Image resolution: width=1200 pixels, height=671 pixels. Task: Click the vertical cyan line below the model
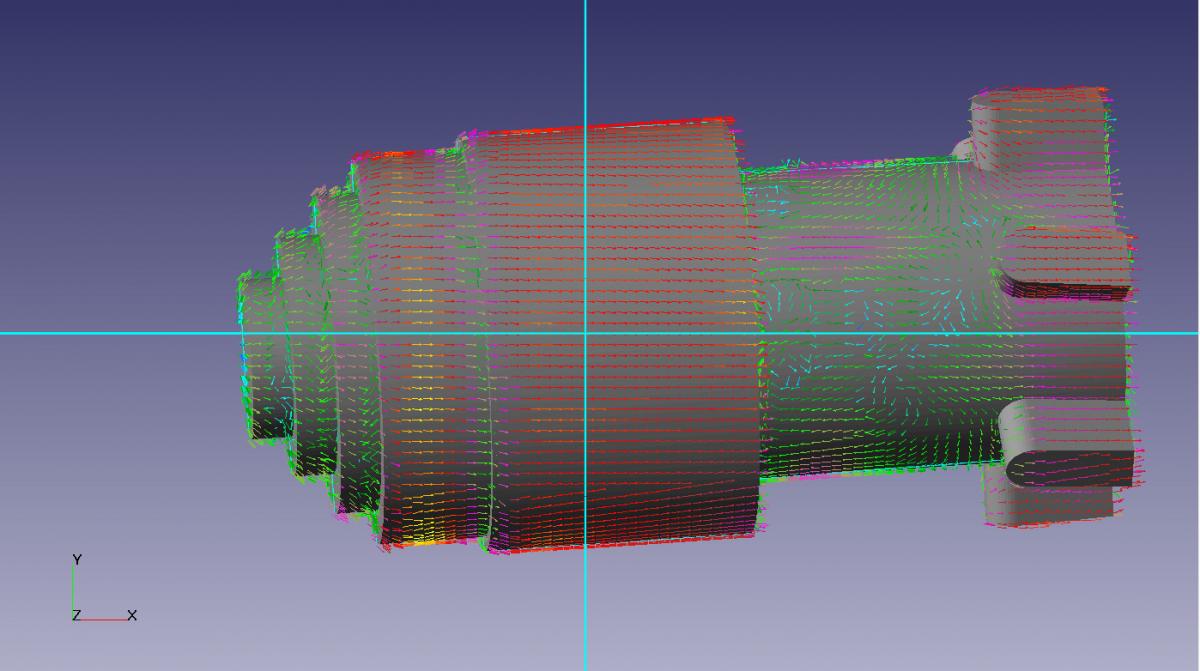[585, 610]
